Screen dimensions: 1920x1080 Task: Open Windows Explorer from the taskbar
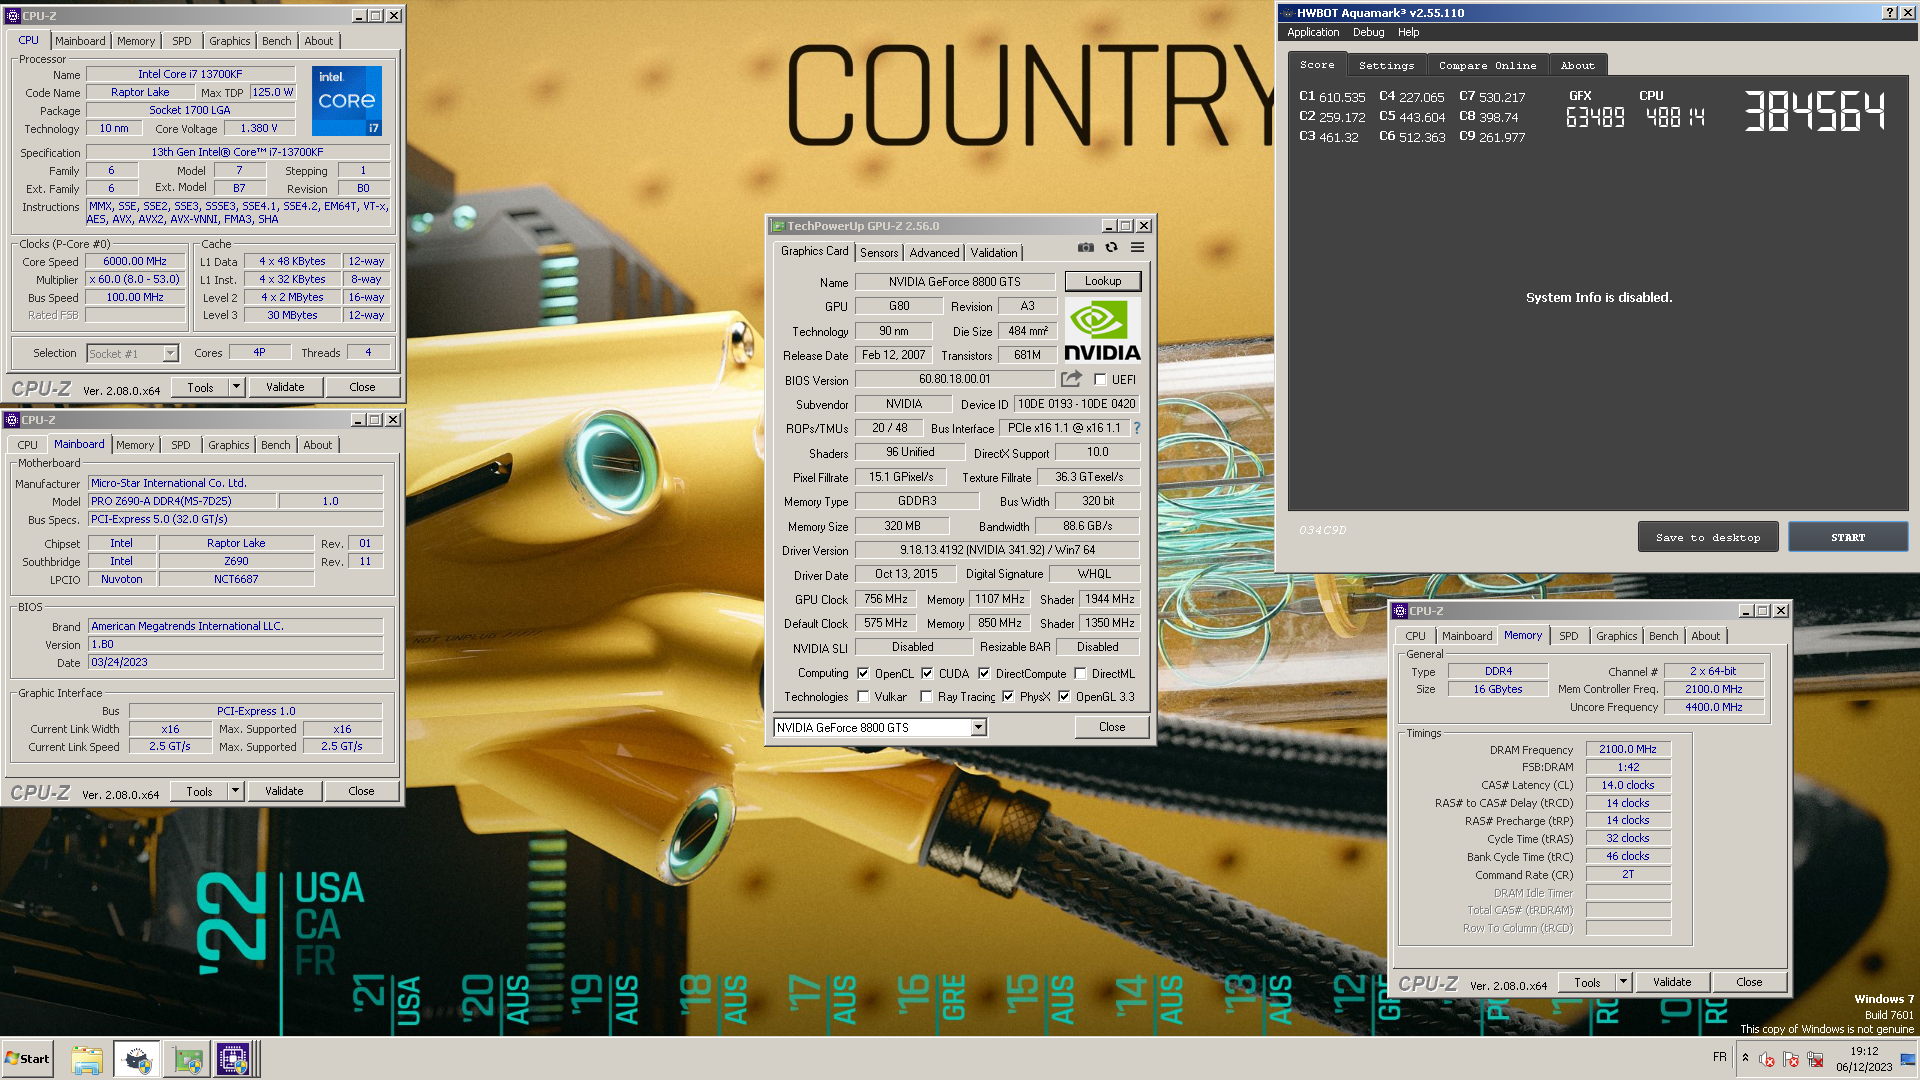coord(87,1059)
